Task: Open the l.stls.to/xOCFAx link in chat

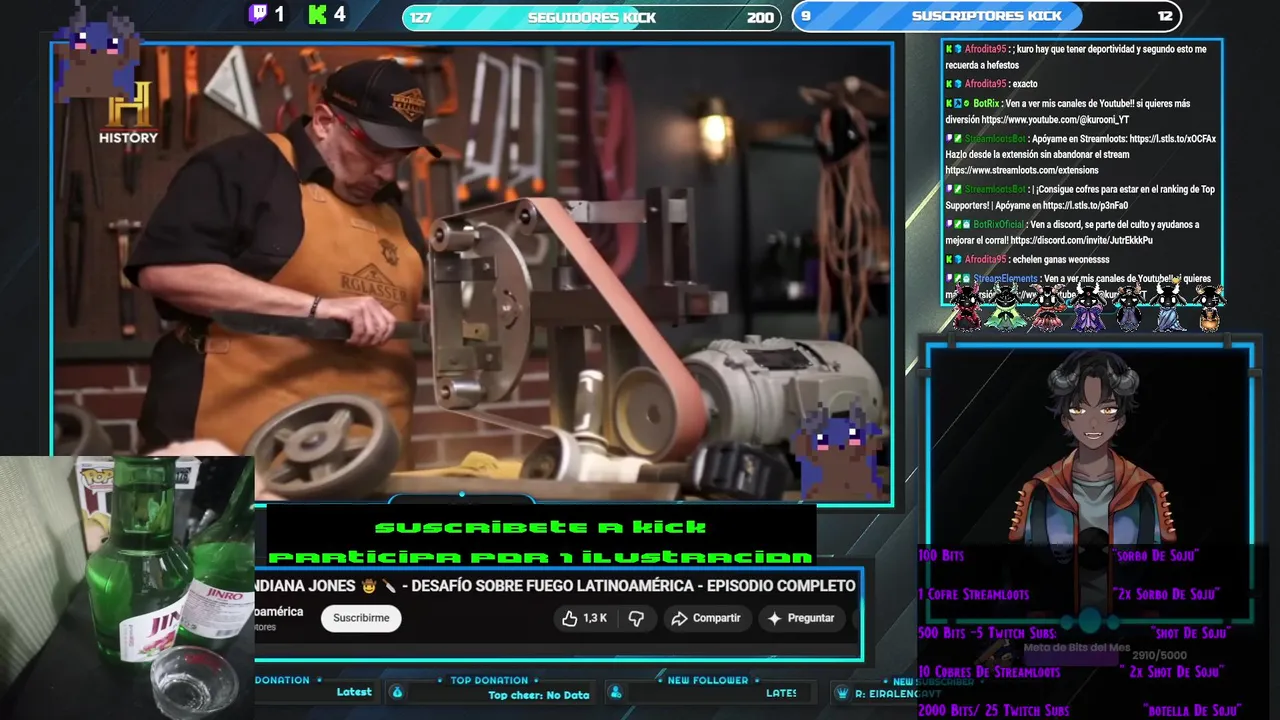Action: [x=1173, y=139]
